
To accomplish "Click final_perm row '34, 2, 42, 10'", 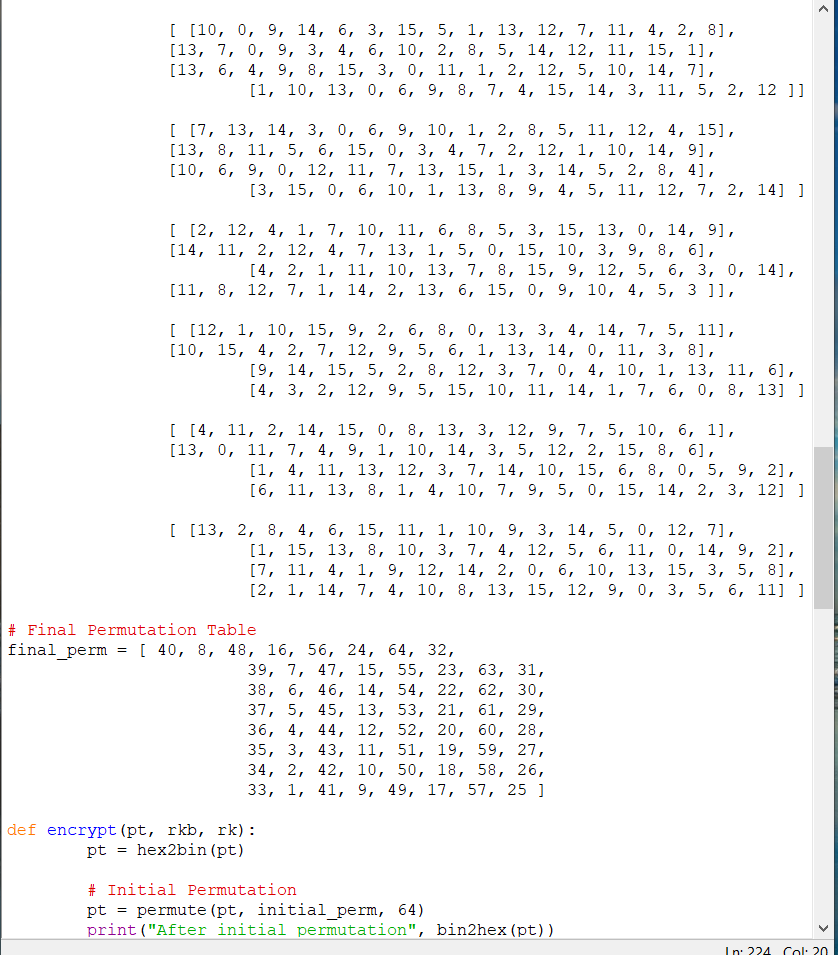I will [396, 770].
